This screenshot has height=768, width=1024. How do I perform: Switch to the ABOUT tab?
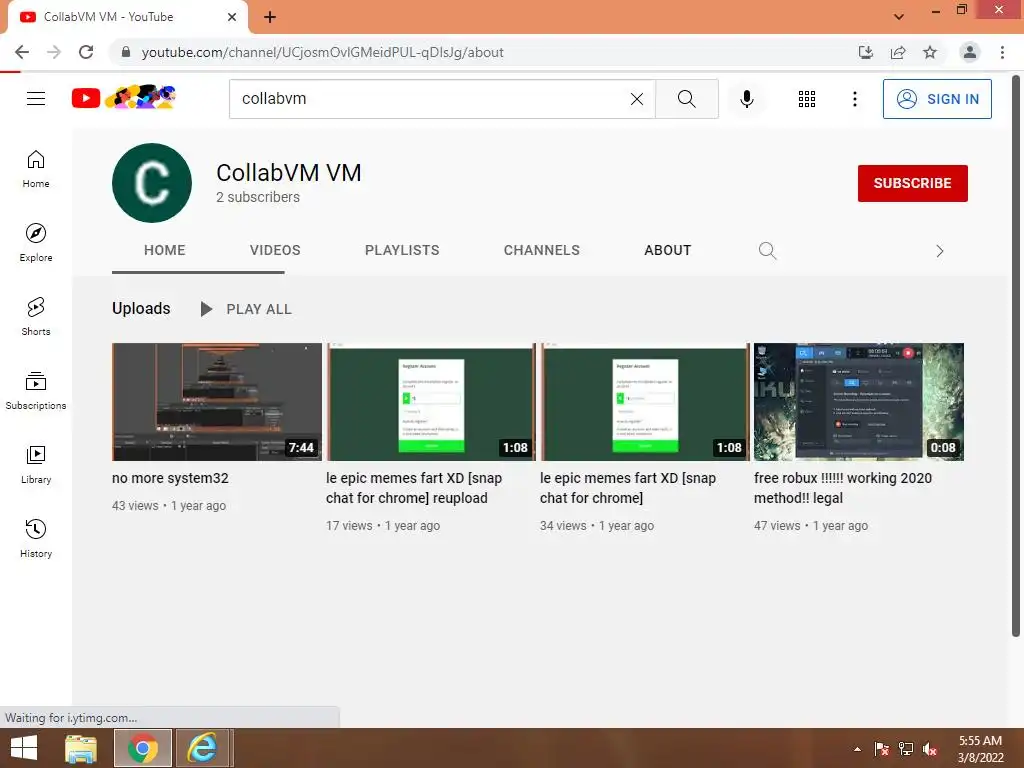click(x=667, y=250)
